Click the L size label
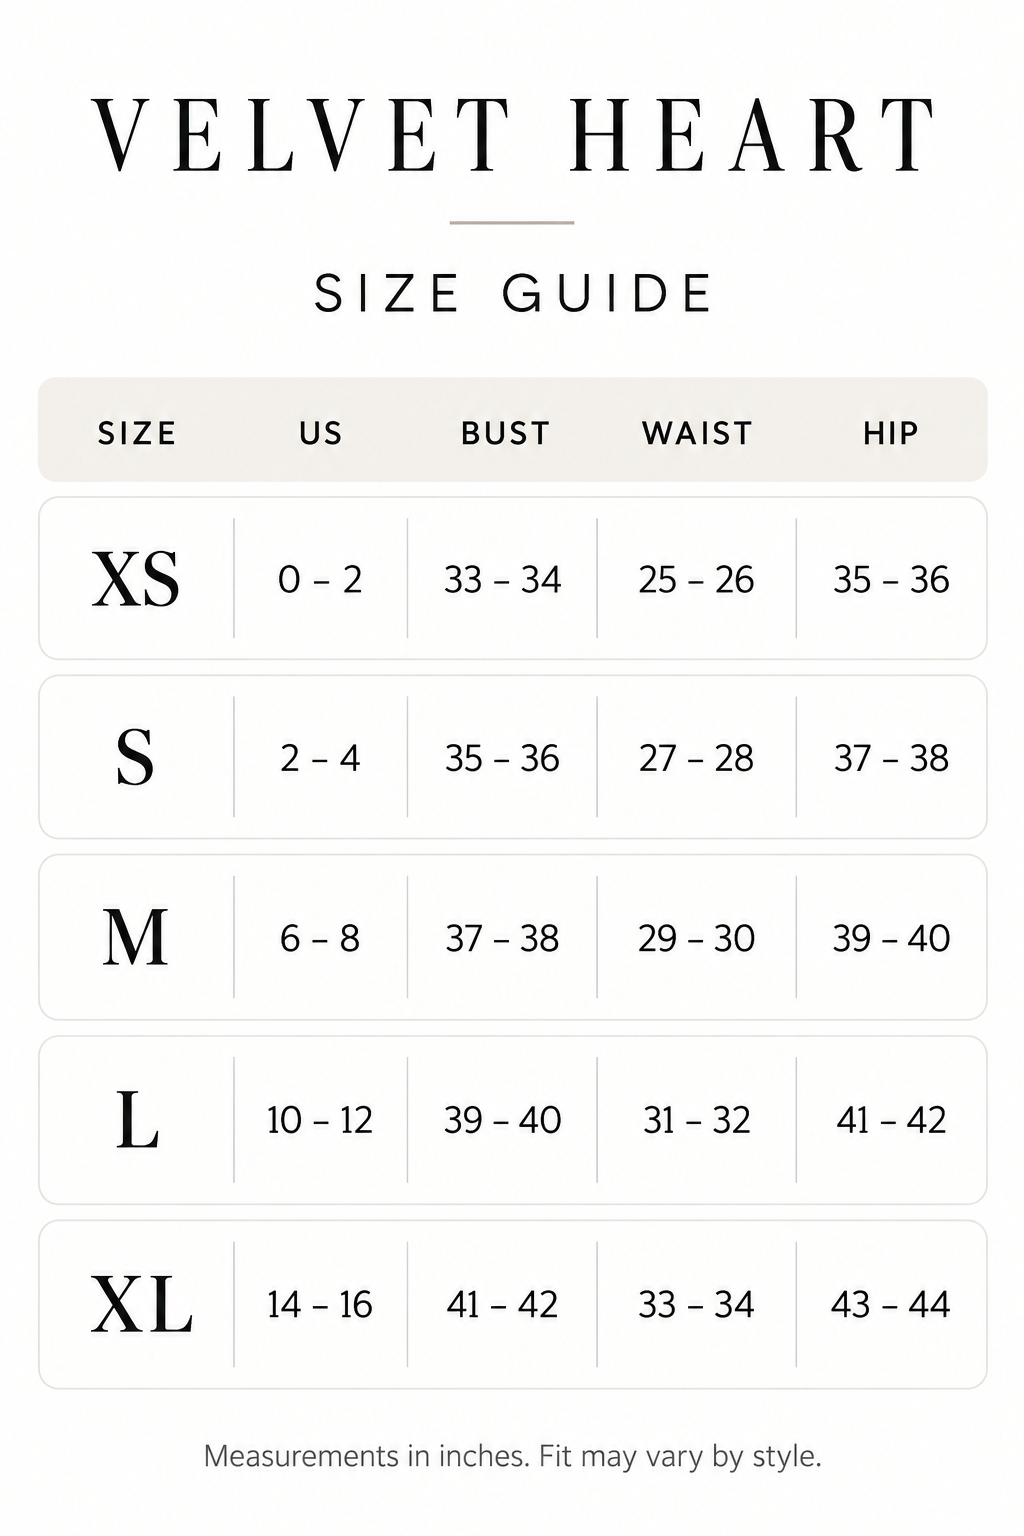 point(137,1120)
